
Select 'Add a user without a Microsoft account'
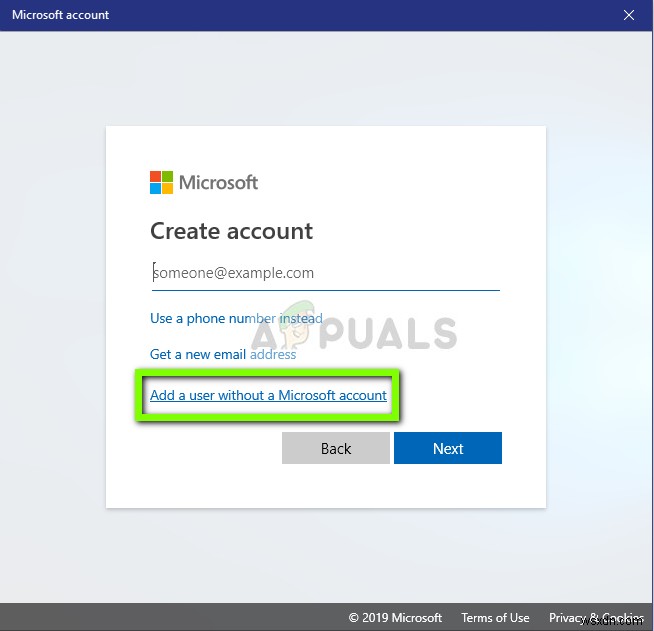point(268,395)
